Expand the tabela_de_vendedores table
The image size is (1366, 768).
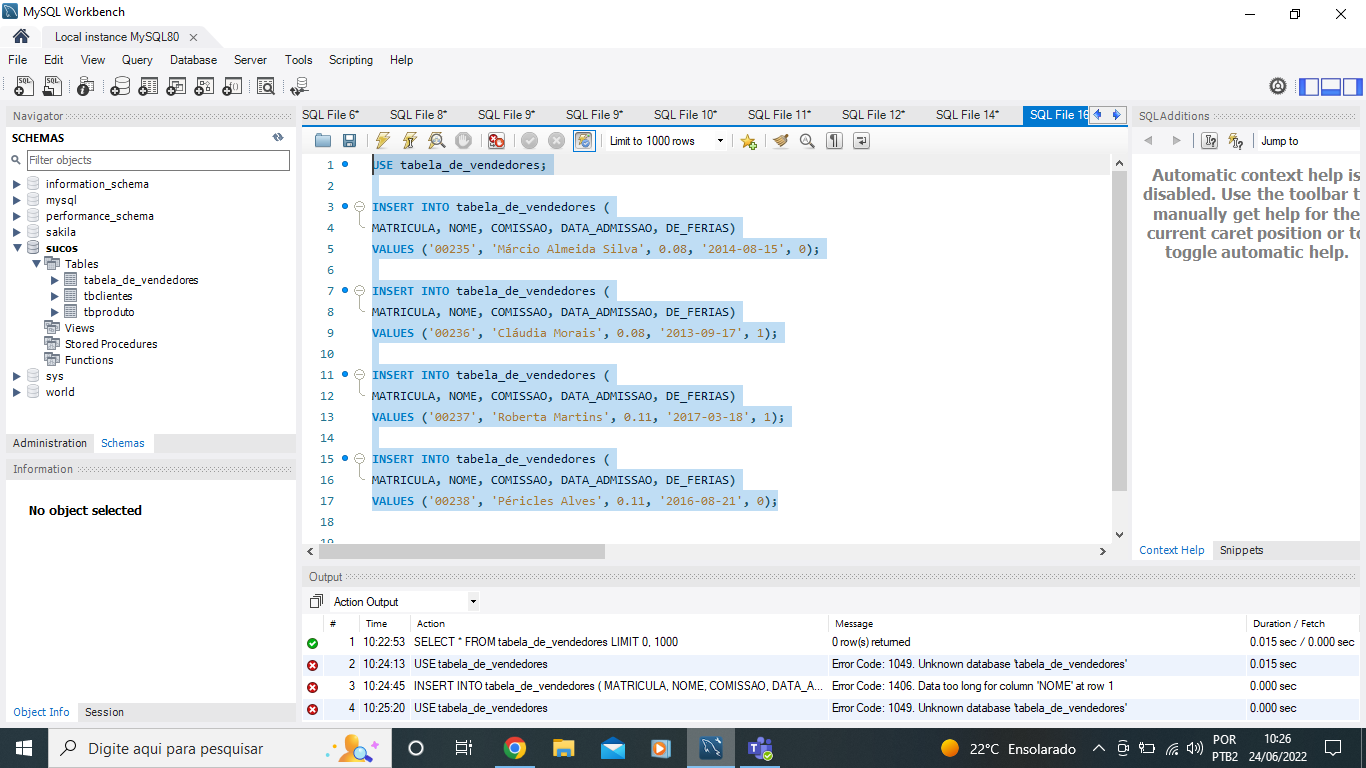(55, 280)
